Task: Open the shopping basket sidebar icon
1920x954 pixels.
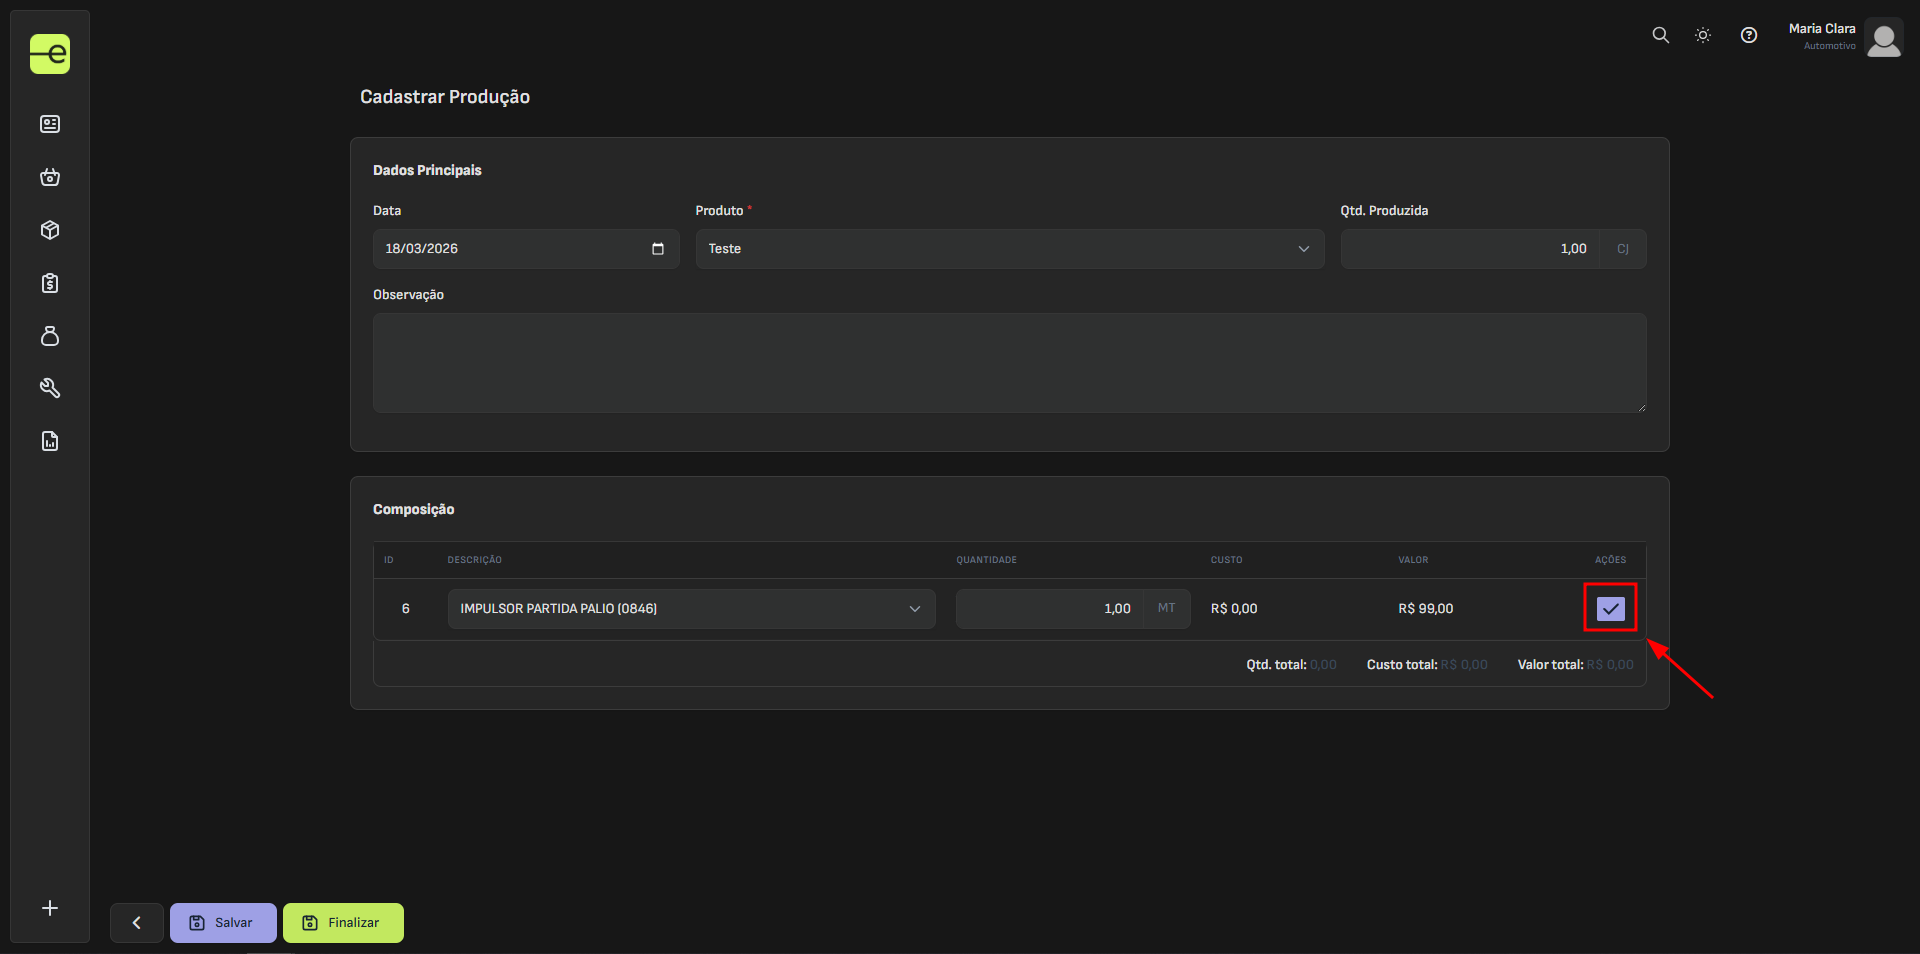Action: pos(50,177)
